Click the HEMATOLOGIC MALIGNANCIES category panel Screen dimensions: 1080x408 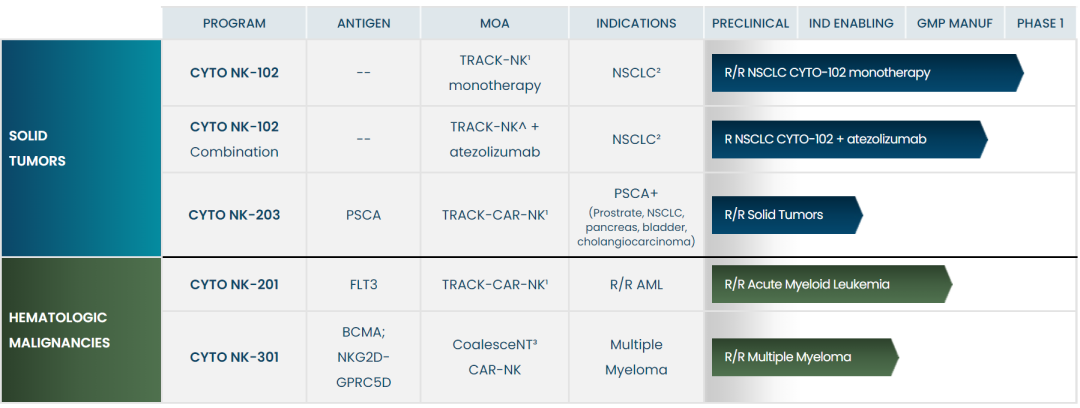point(81,330)
